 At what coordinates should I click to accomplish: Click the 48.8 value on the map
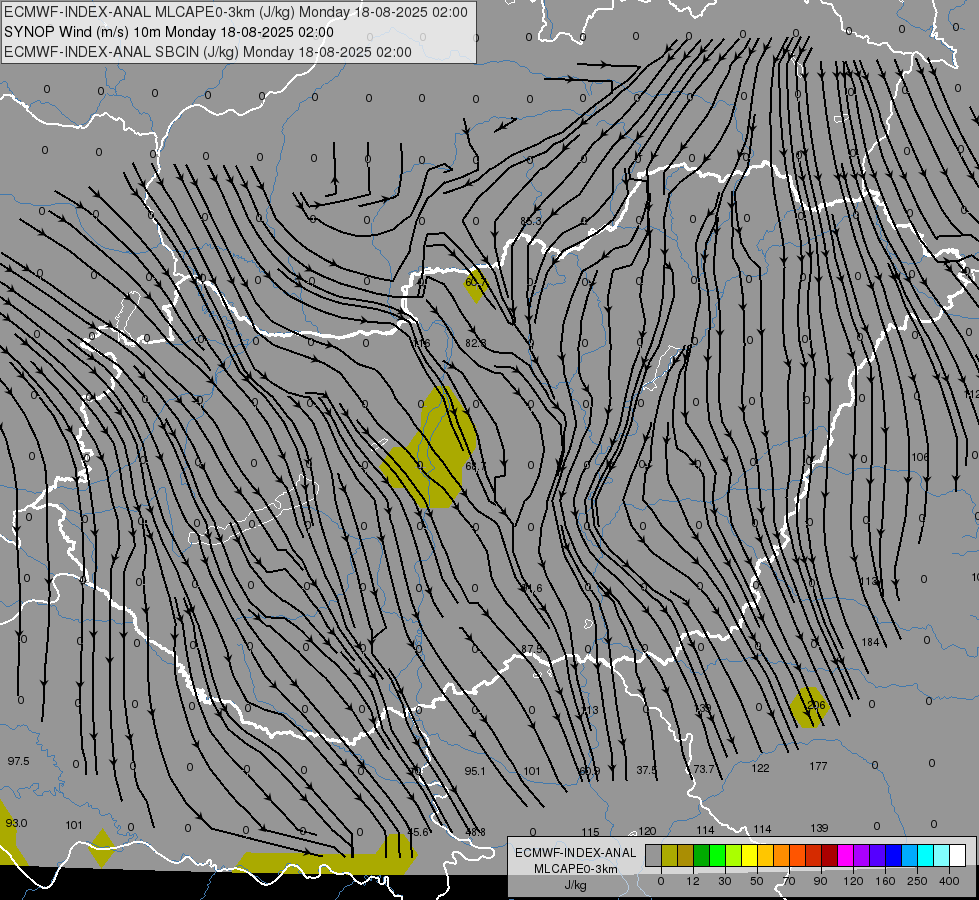coord(476,832)
